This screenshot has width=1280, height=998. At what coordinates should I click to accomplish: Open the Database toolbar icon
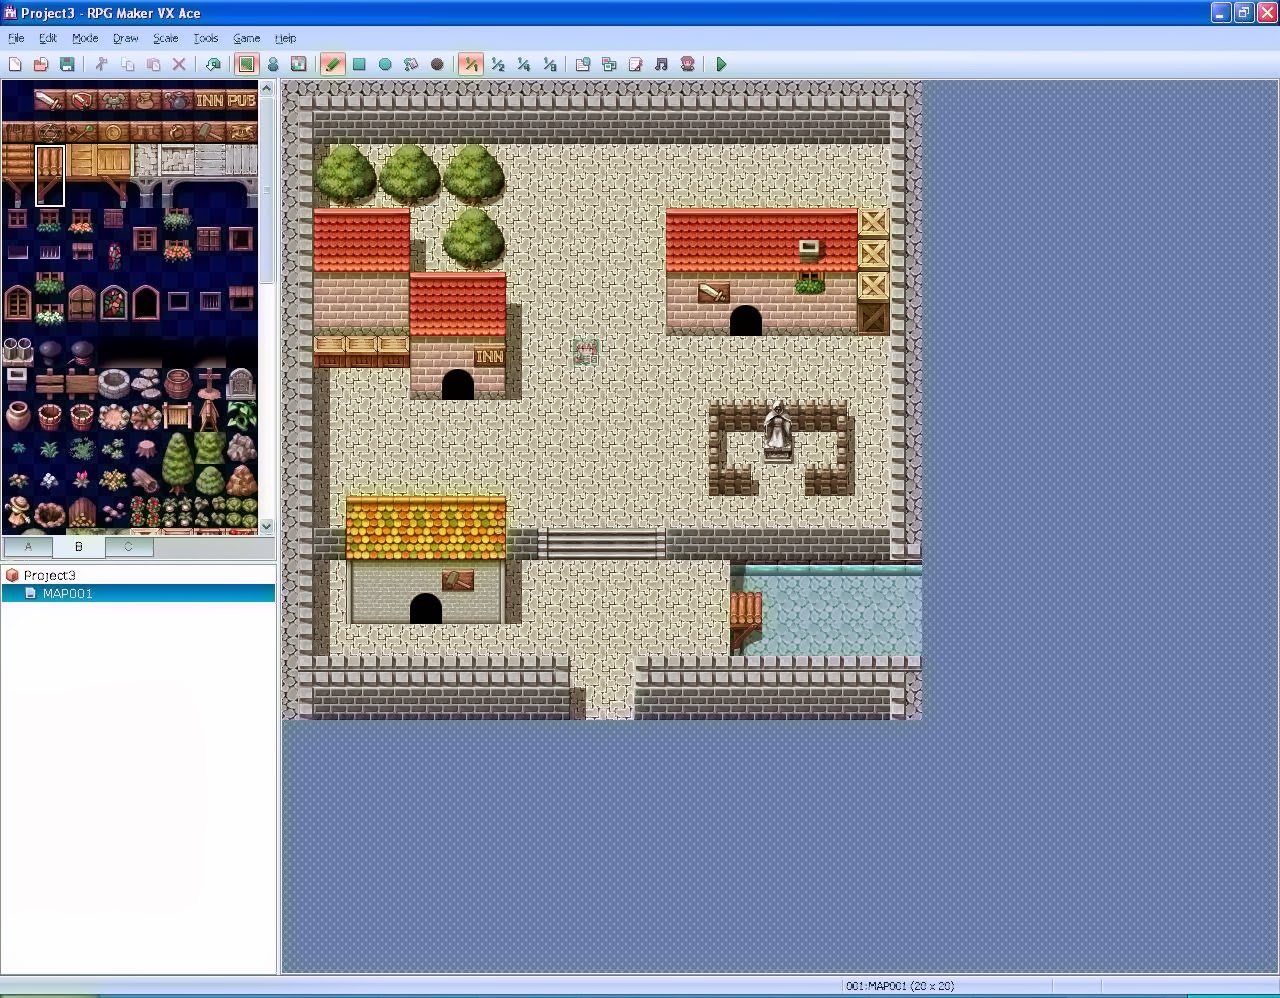(x=583, y=64)
